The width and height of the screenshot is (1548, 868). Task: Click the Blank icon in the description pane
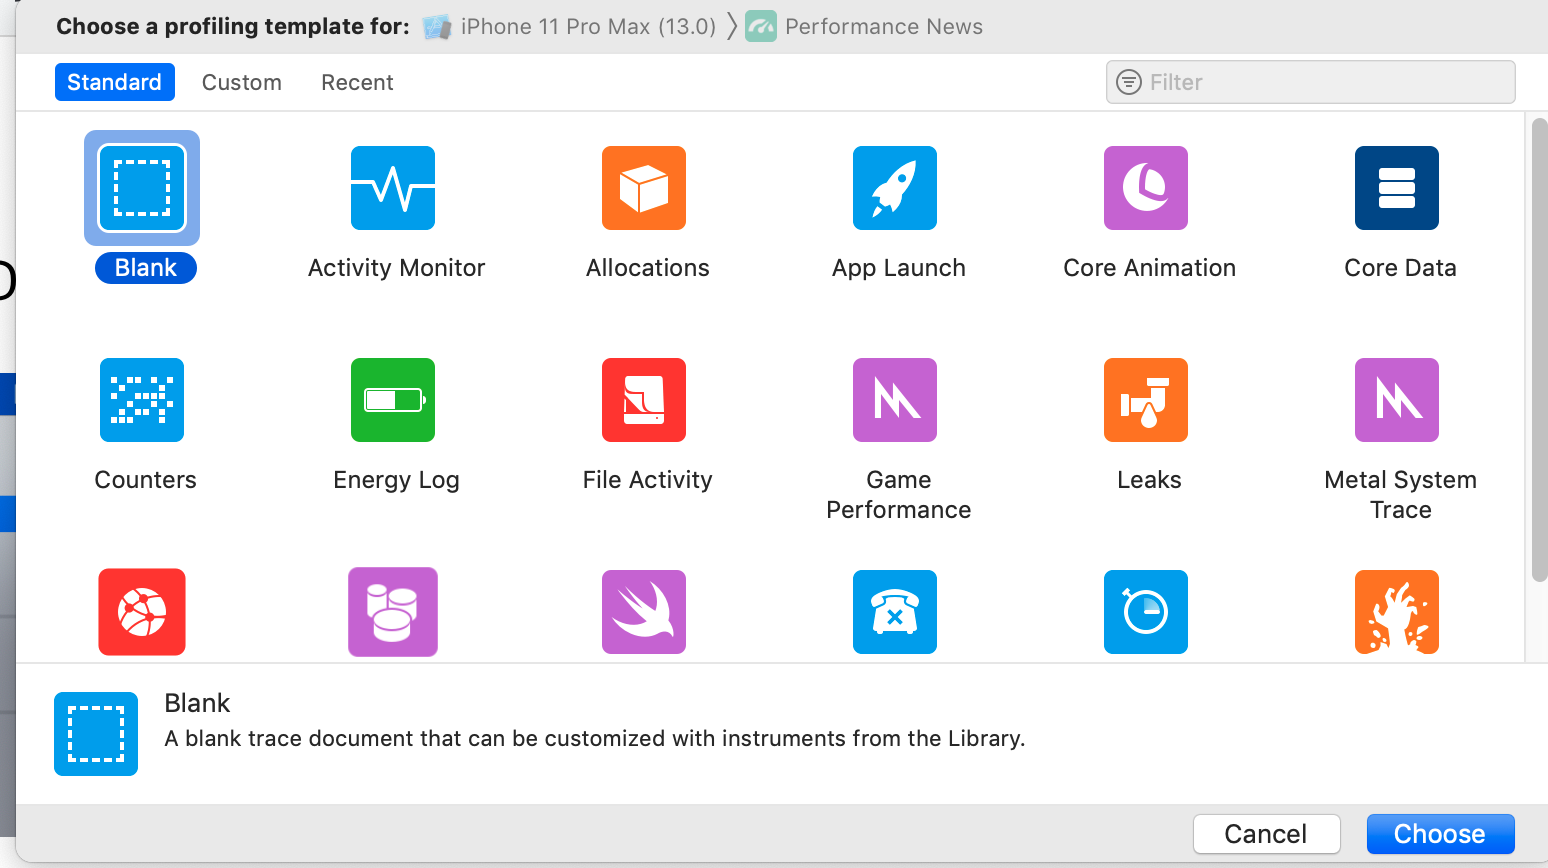pos(96,734)
